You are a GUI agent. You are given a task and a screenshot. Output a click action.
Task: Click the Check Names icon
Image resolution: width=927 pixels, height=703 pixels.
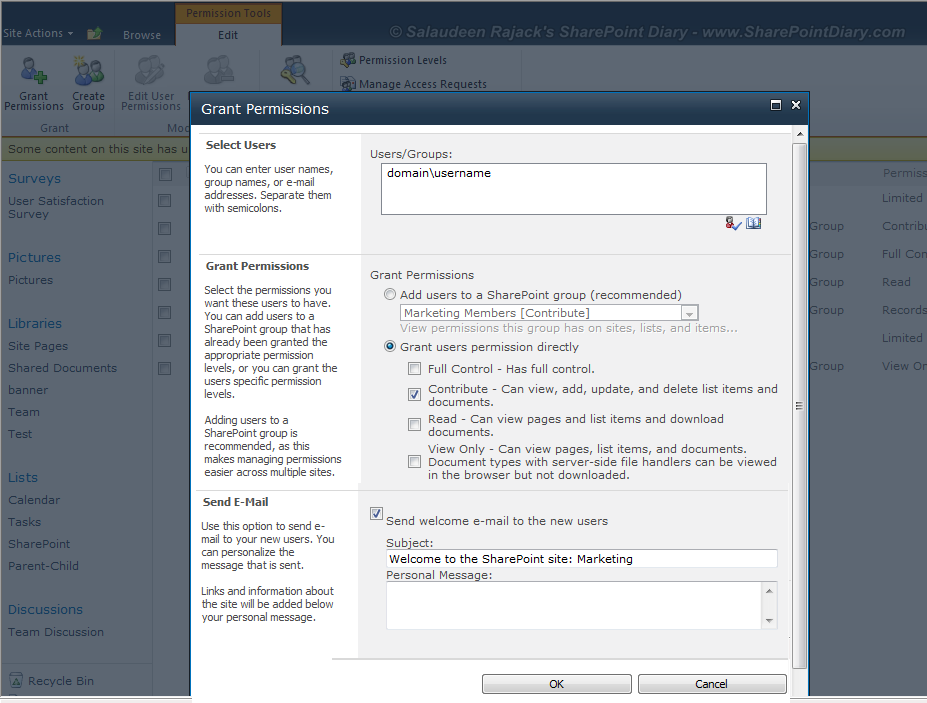pos(733,223)
